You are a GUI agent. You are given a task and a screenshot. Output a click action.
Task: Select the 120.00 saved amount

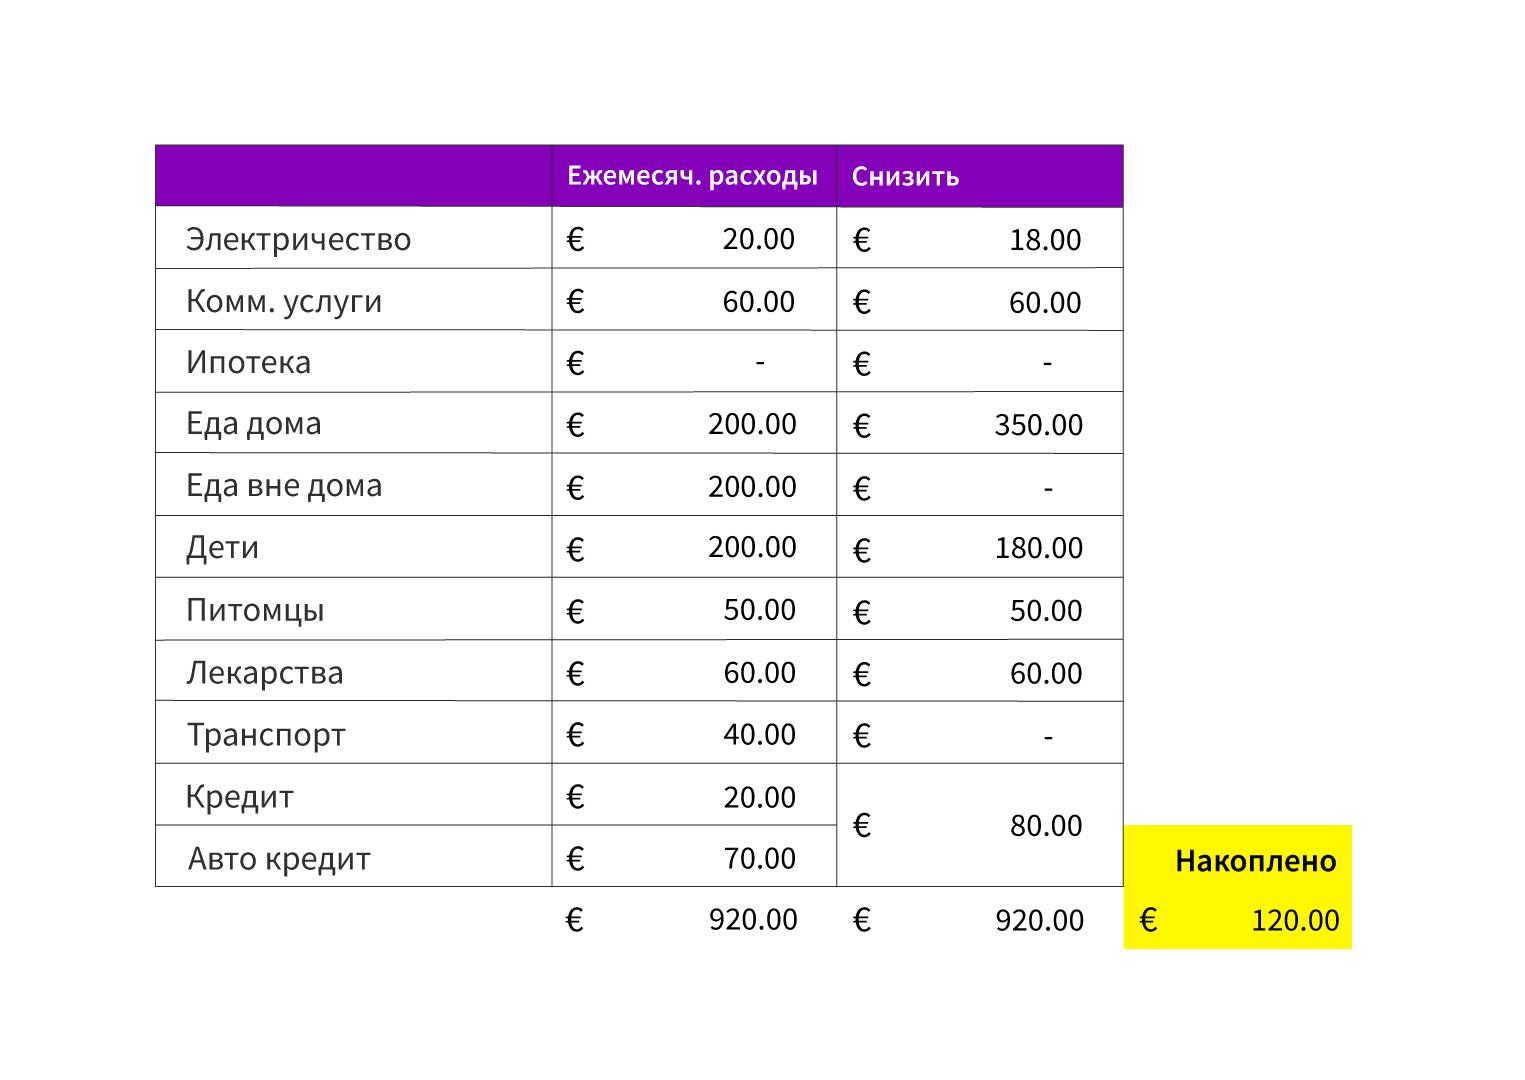pos(1294,920)
